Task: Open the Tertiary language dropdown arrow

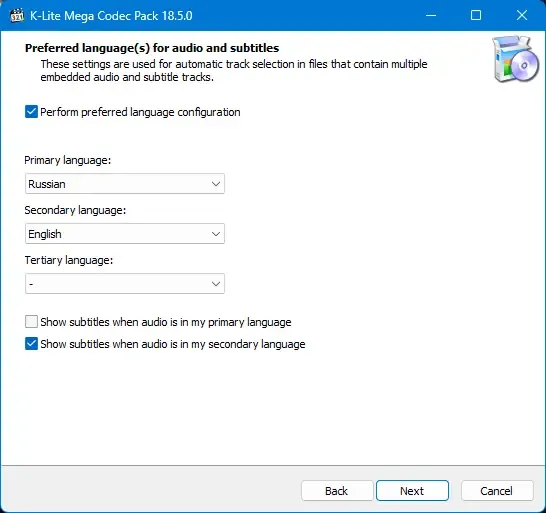Action: (216, 284)
